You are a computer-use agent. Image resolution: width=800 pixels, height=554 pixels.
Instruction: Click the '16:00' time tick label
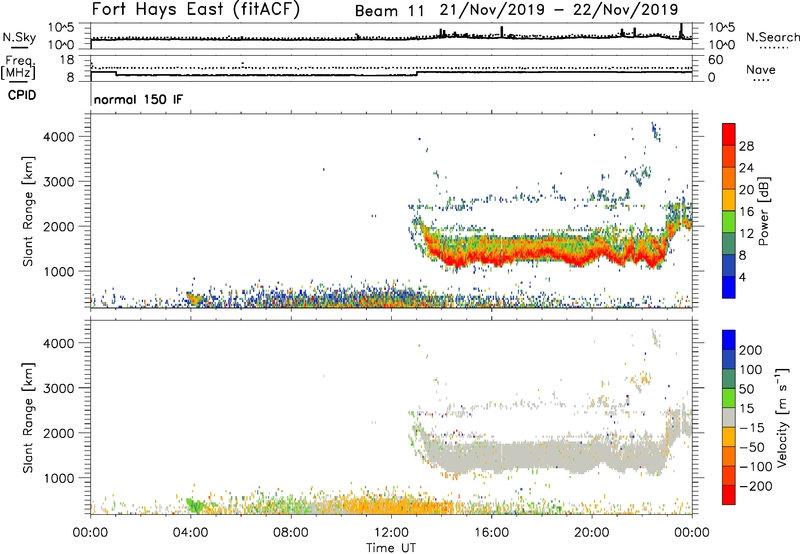[x=491, y=533]
